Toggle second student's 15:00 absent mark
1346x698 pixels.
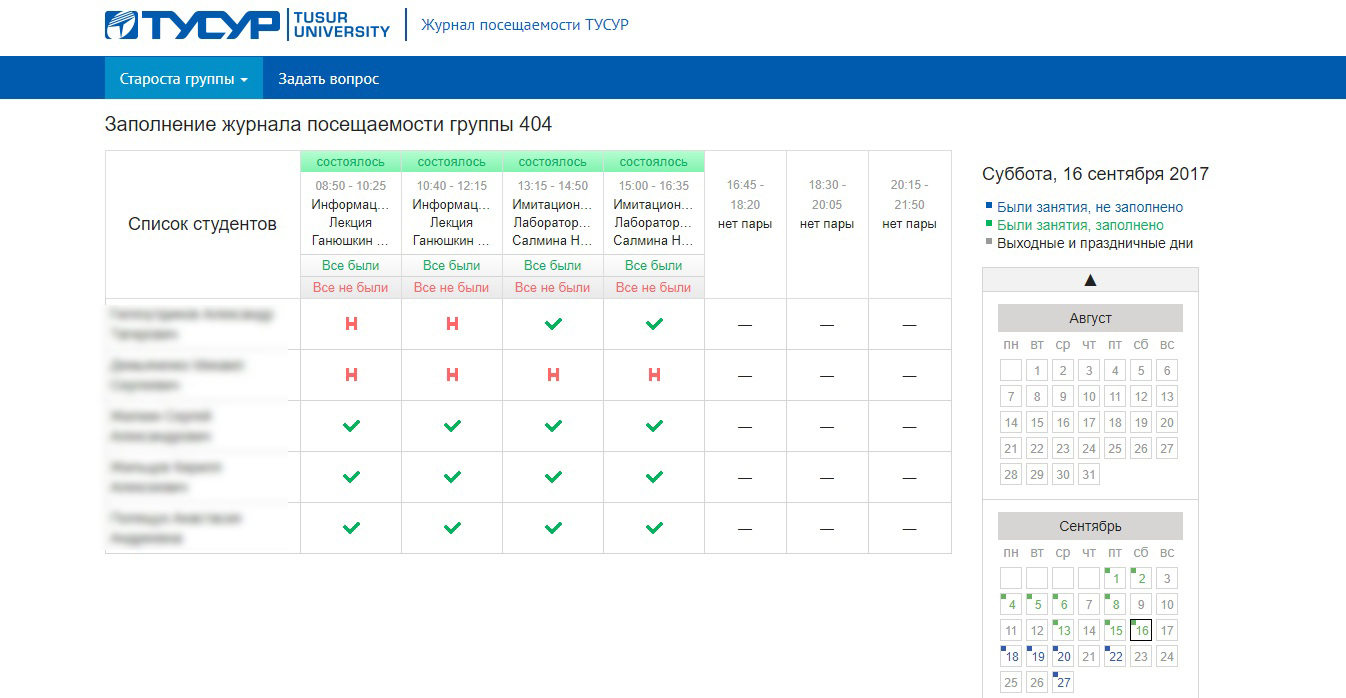tap(654, 375)
